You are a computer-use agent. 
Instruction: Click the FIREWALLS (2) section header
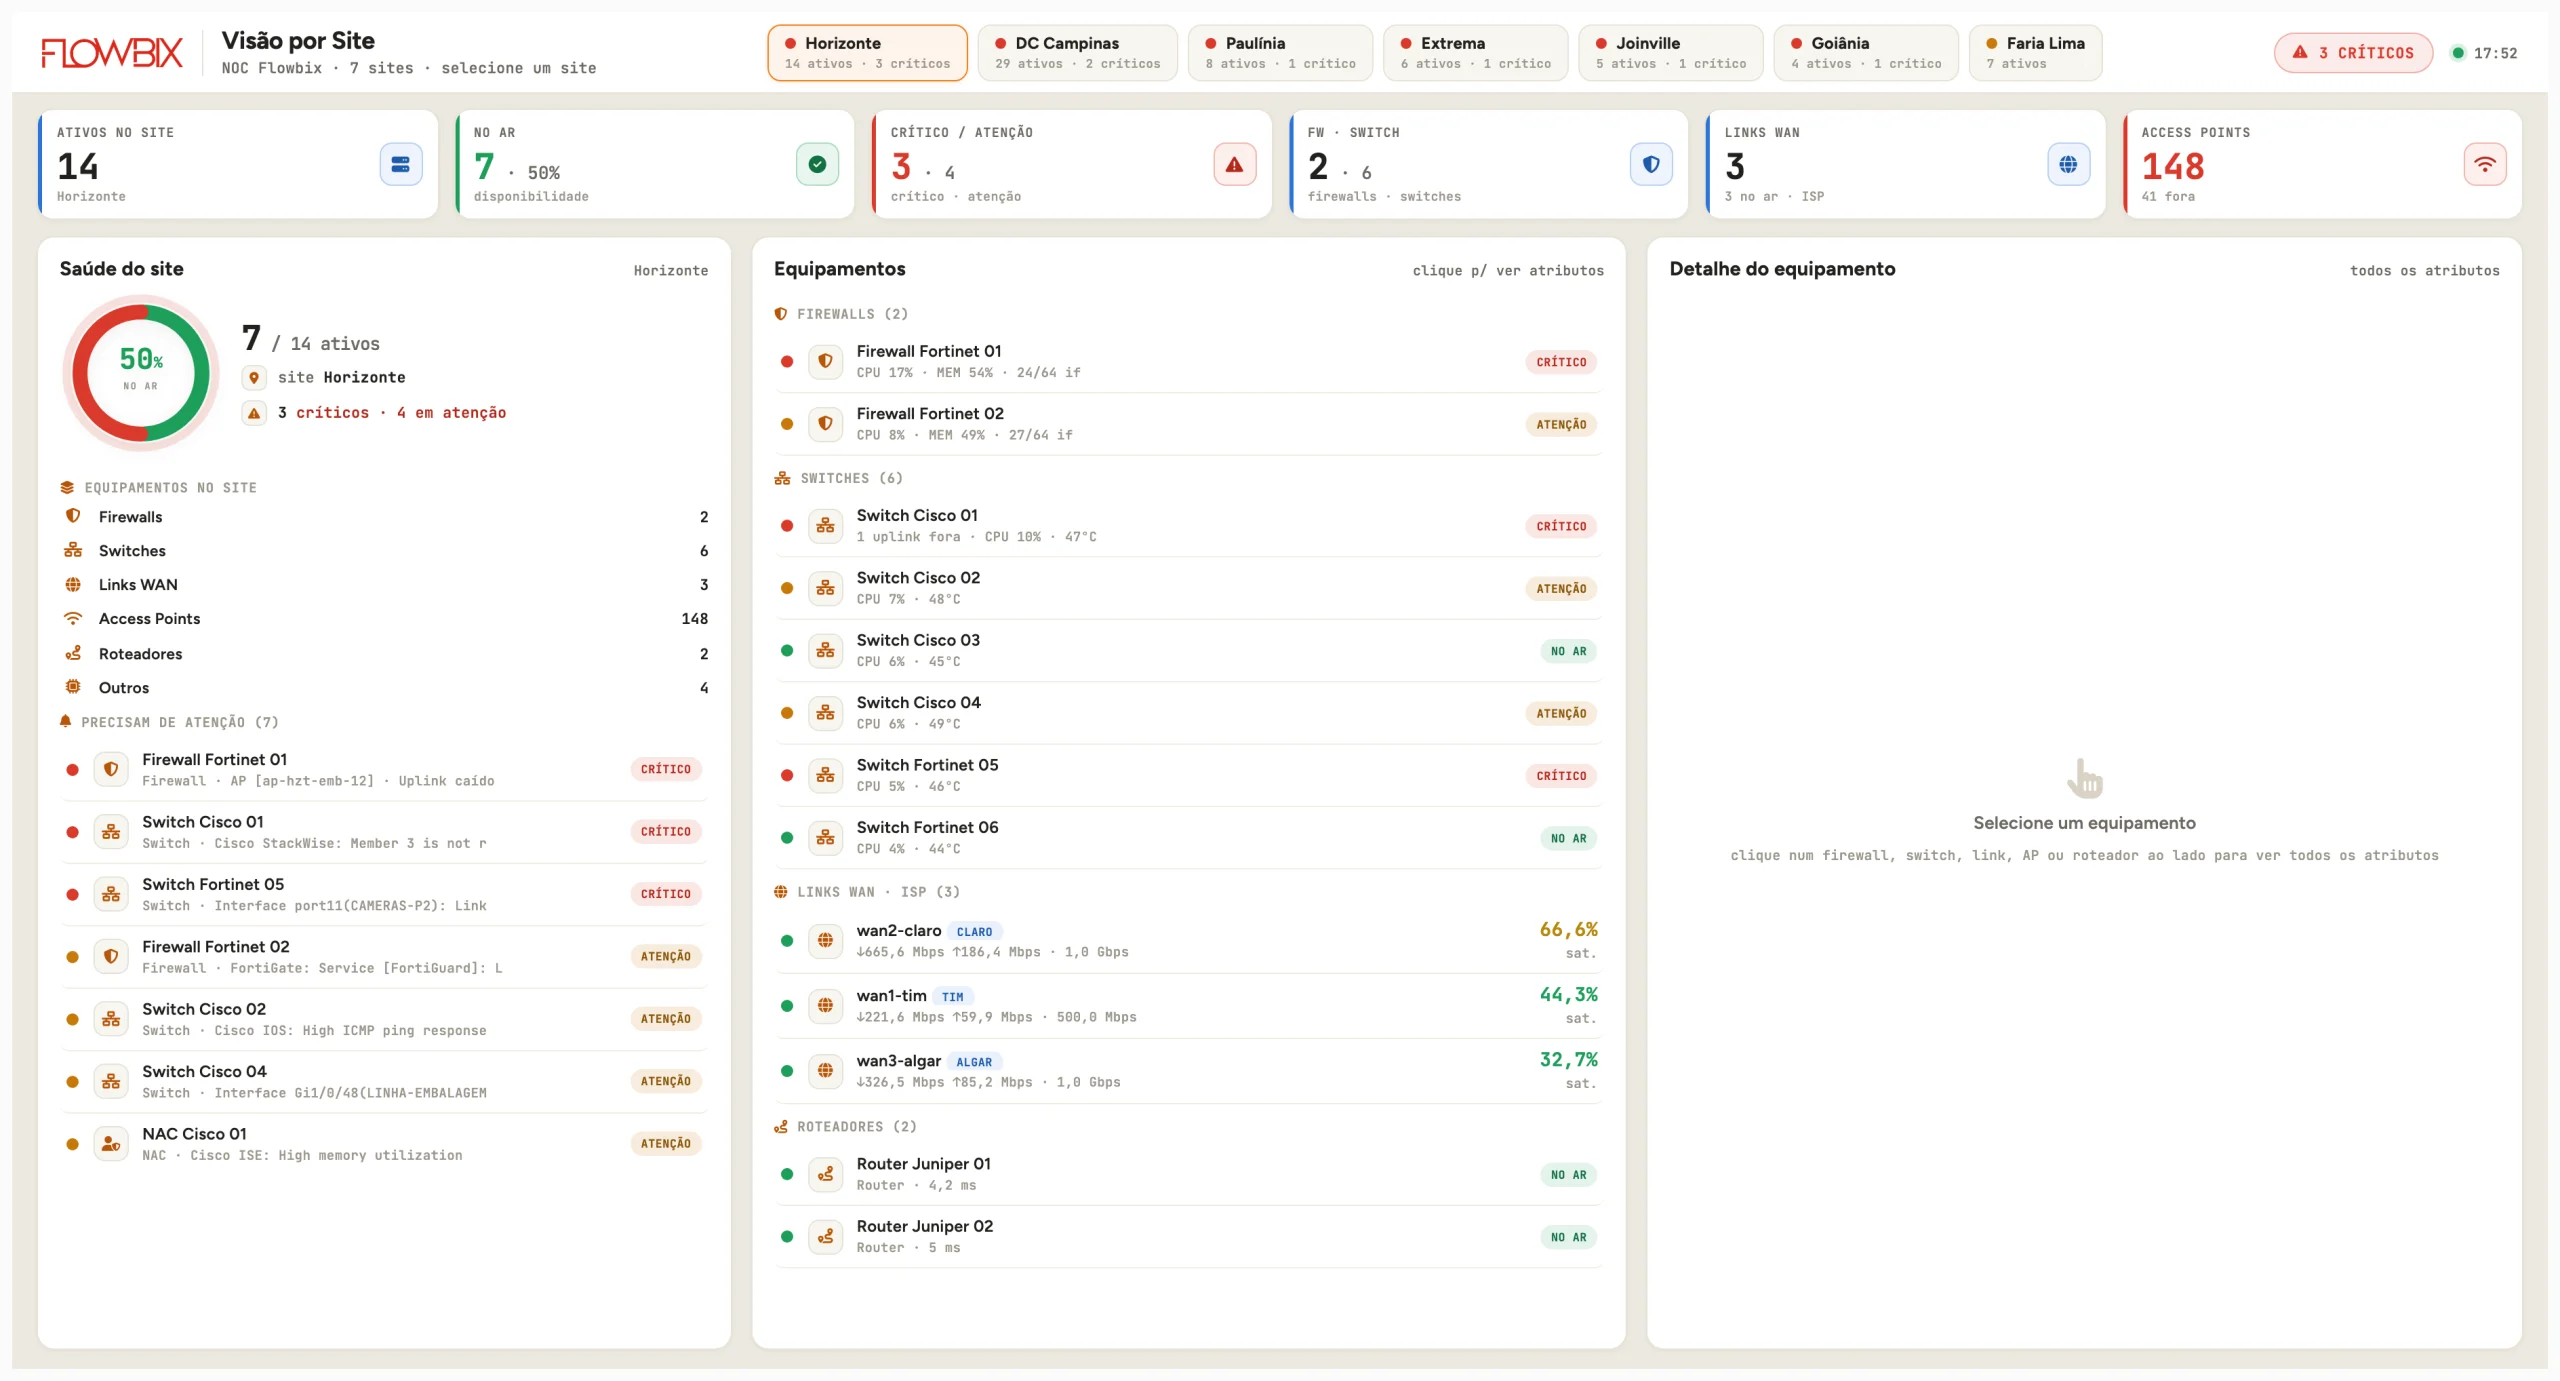tap(841, 314)
